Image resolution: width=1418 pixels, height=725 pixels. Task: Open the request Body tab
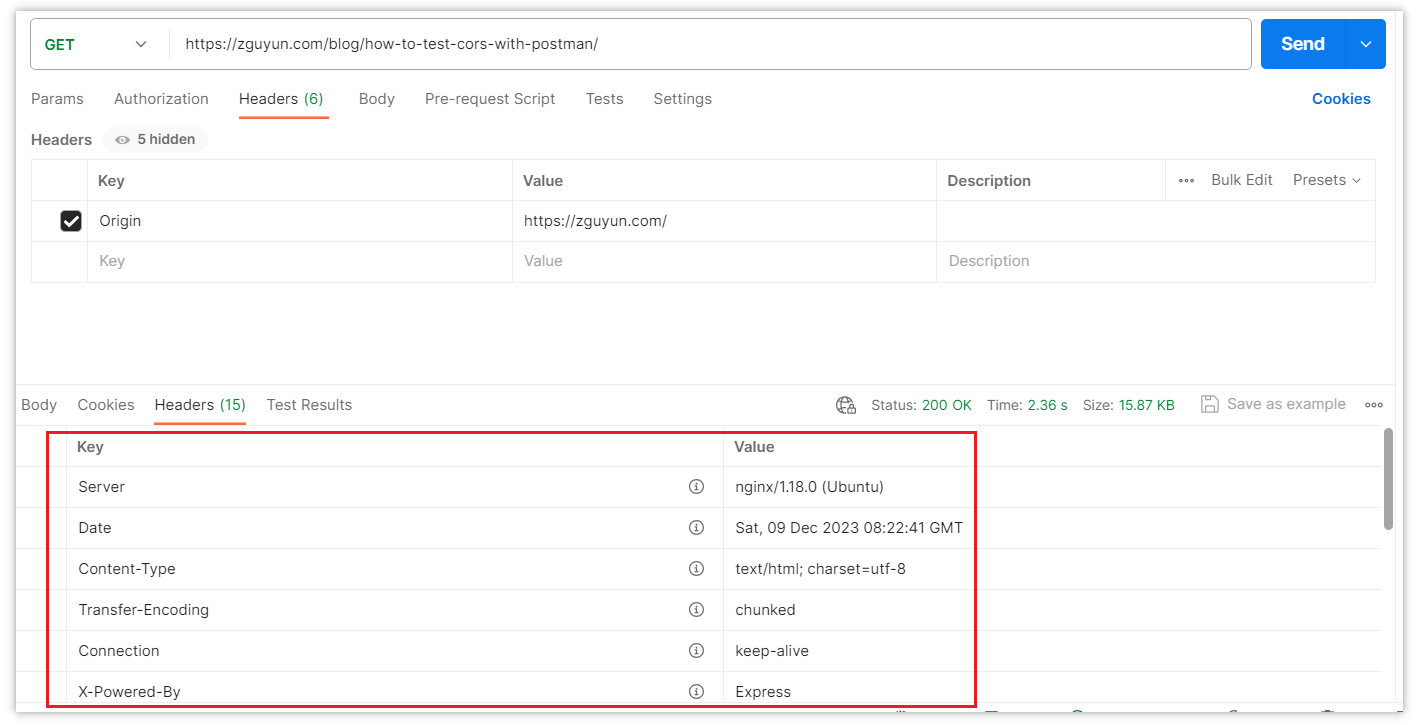[377, 99]
